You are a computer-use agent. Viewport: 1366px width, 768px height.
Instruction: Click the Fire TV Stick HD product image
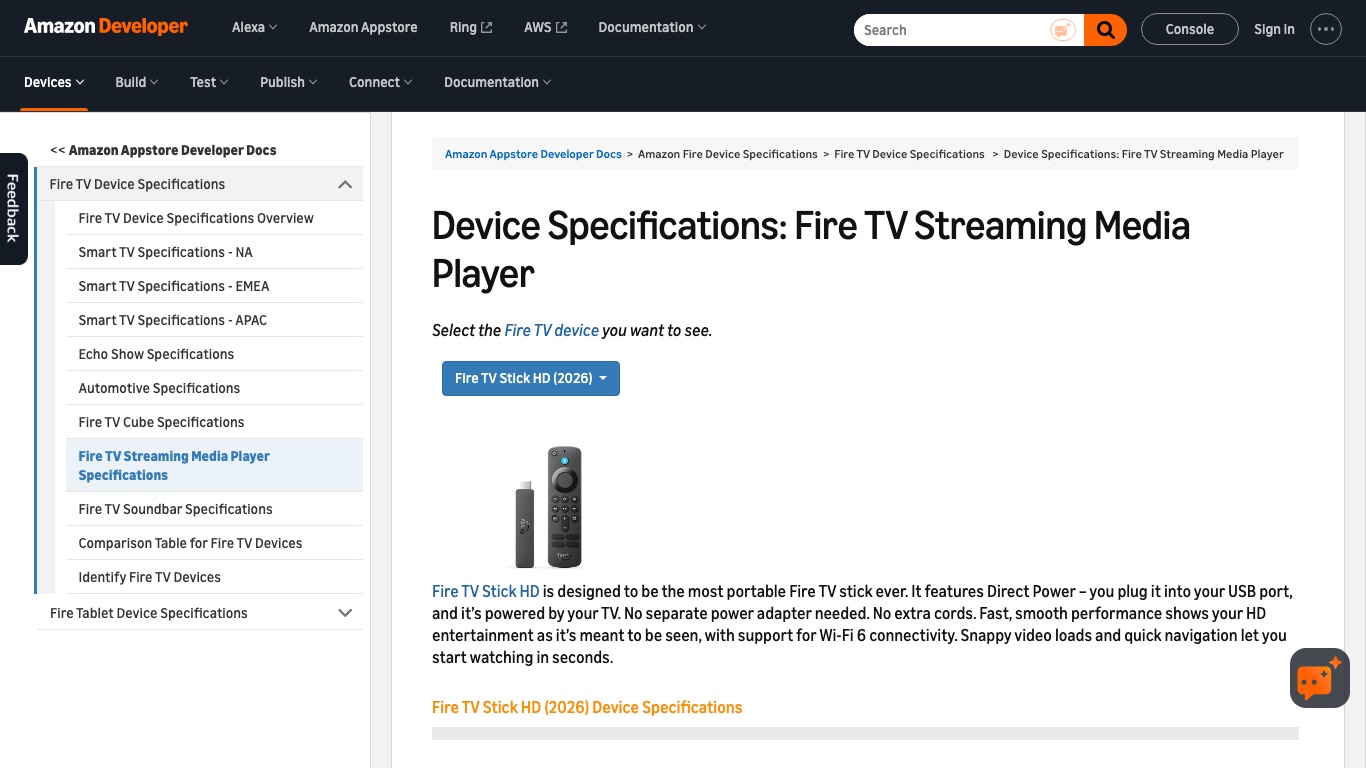[x=549, y=507]
